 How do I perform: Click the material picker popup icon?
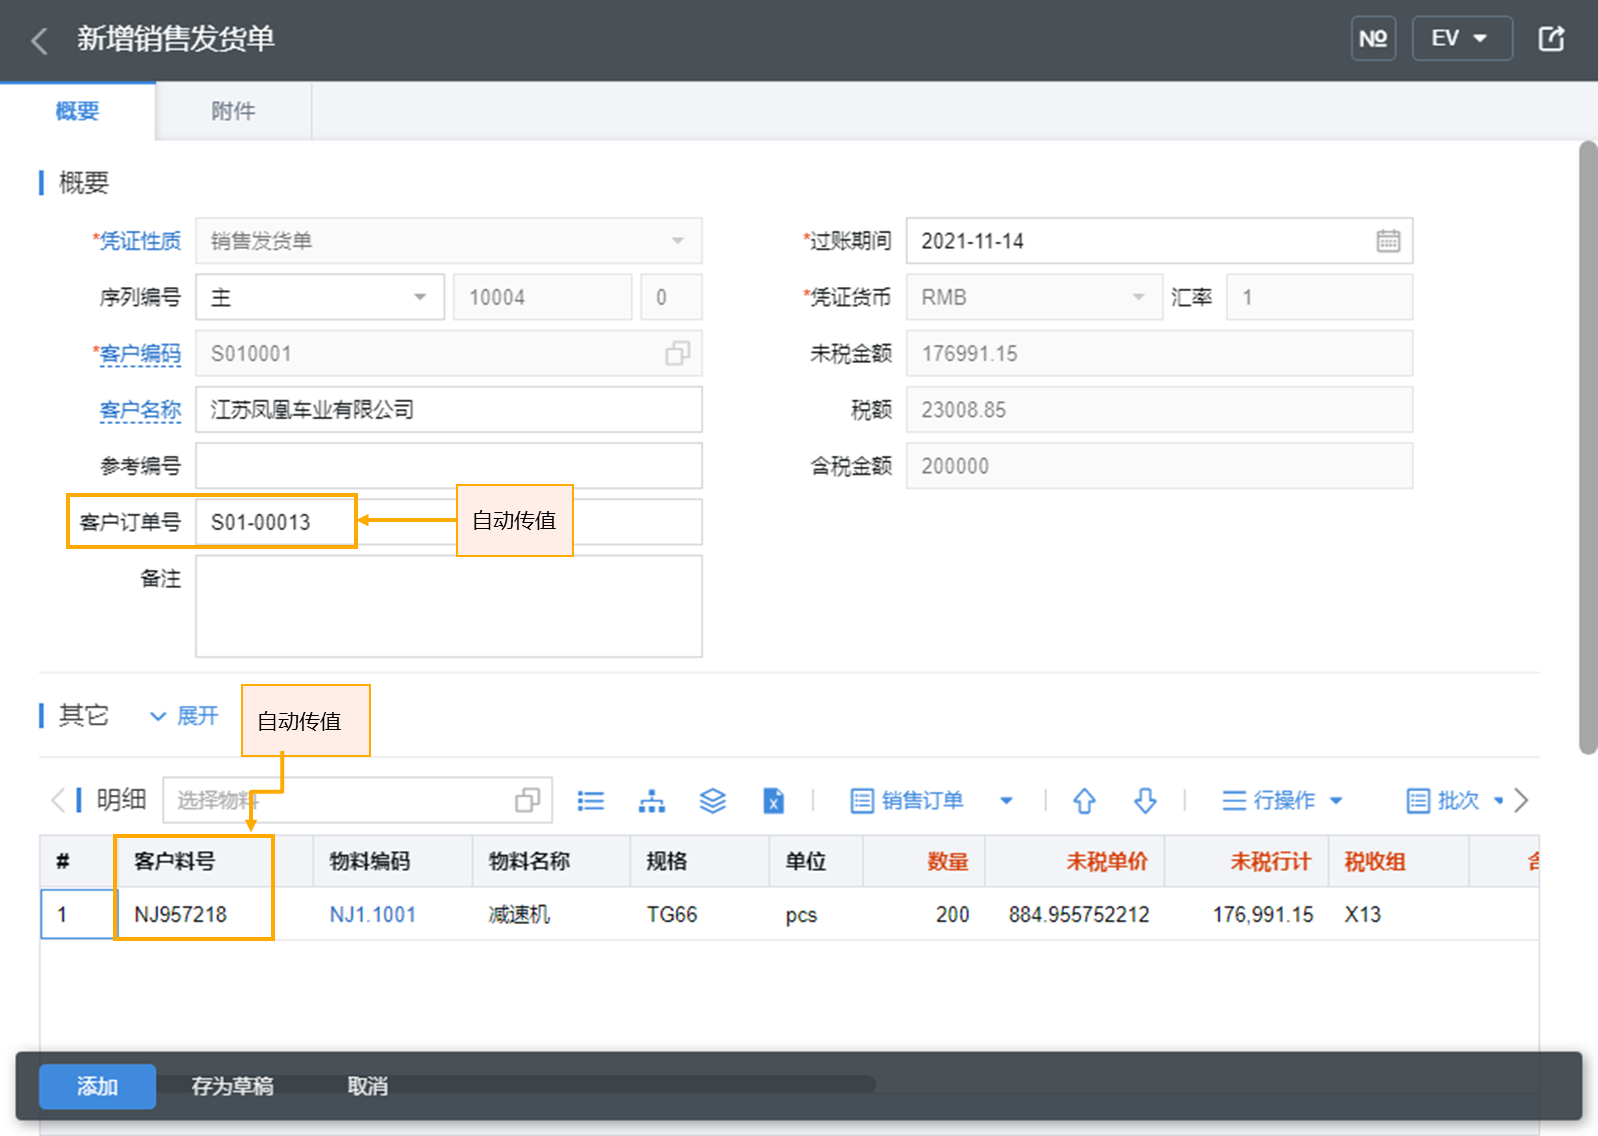[x=527, y=800]
